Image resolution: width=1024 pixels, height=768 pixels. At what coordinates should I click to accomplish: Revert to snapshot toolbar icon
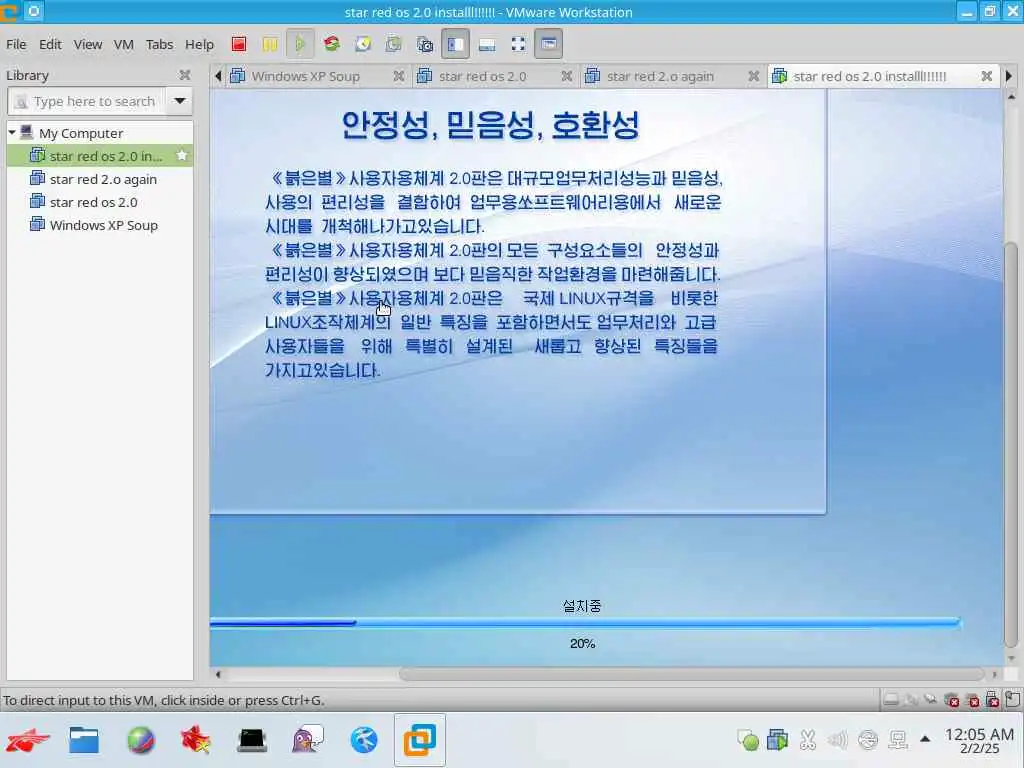pyautogui.click(x=393, y=44)
